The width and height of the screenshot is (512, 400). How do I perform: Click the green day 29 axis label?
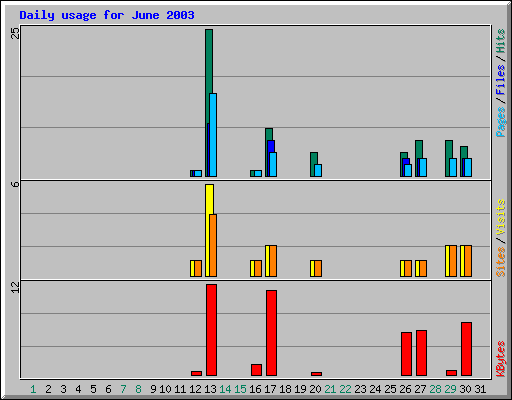[x=450, y=389]
